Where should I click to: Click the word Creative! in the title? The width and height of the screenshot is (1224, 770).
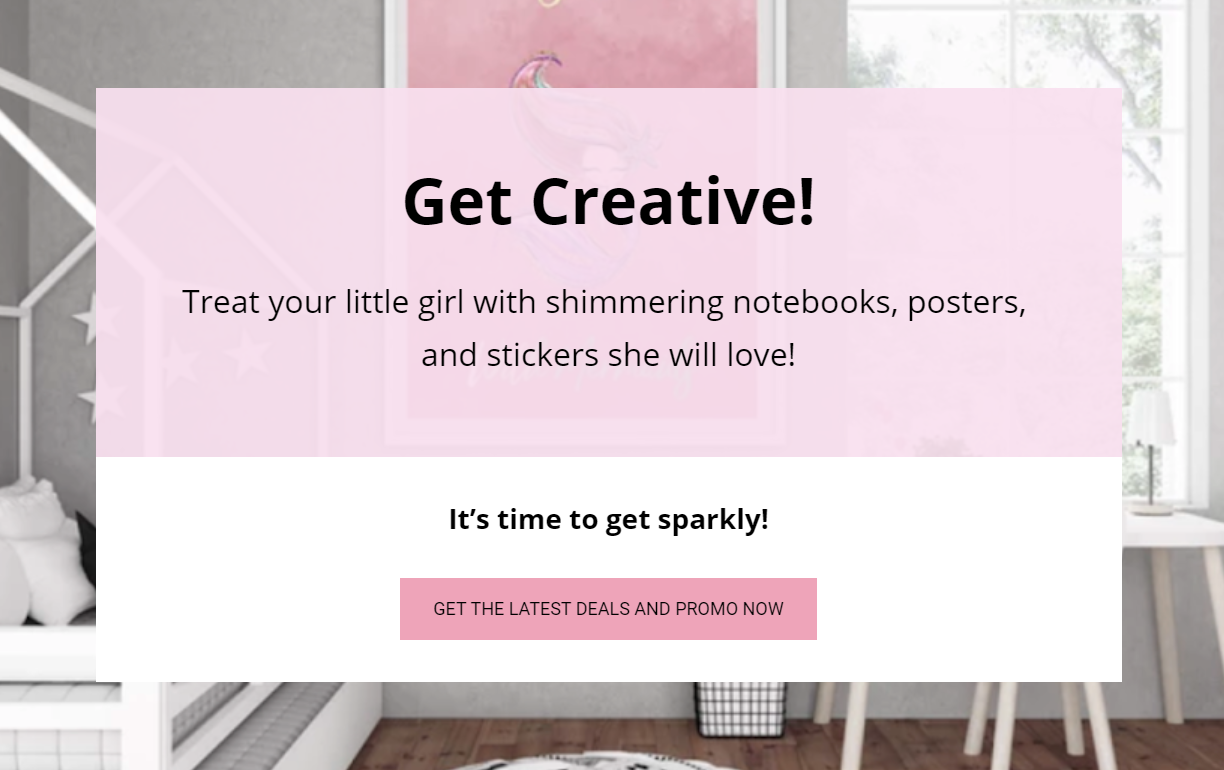[x=673, y=201]
